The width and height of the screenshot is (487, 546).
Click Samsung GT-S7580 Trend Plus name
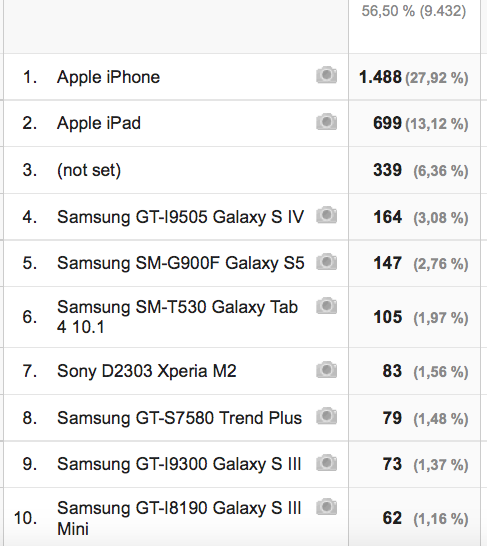tap(179, 418)
